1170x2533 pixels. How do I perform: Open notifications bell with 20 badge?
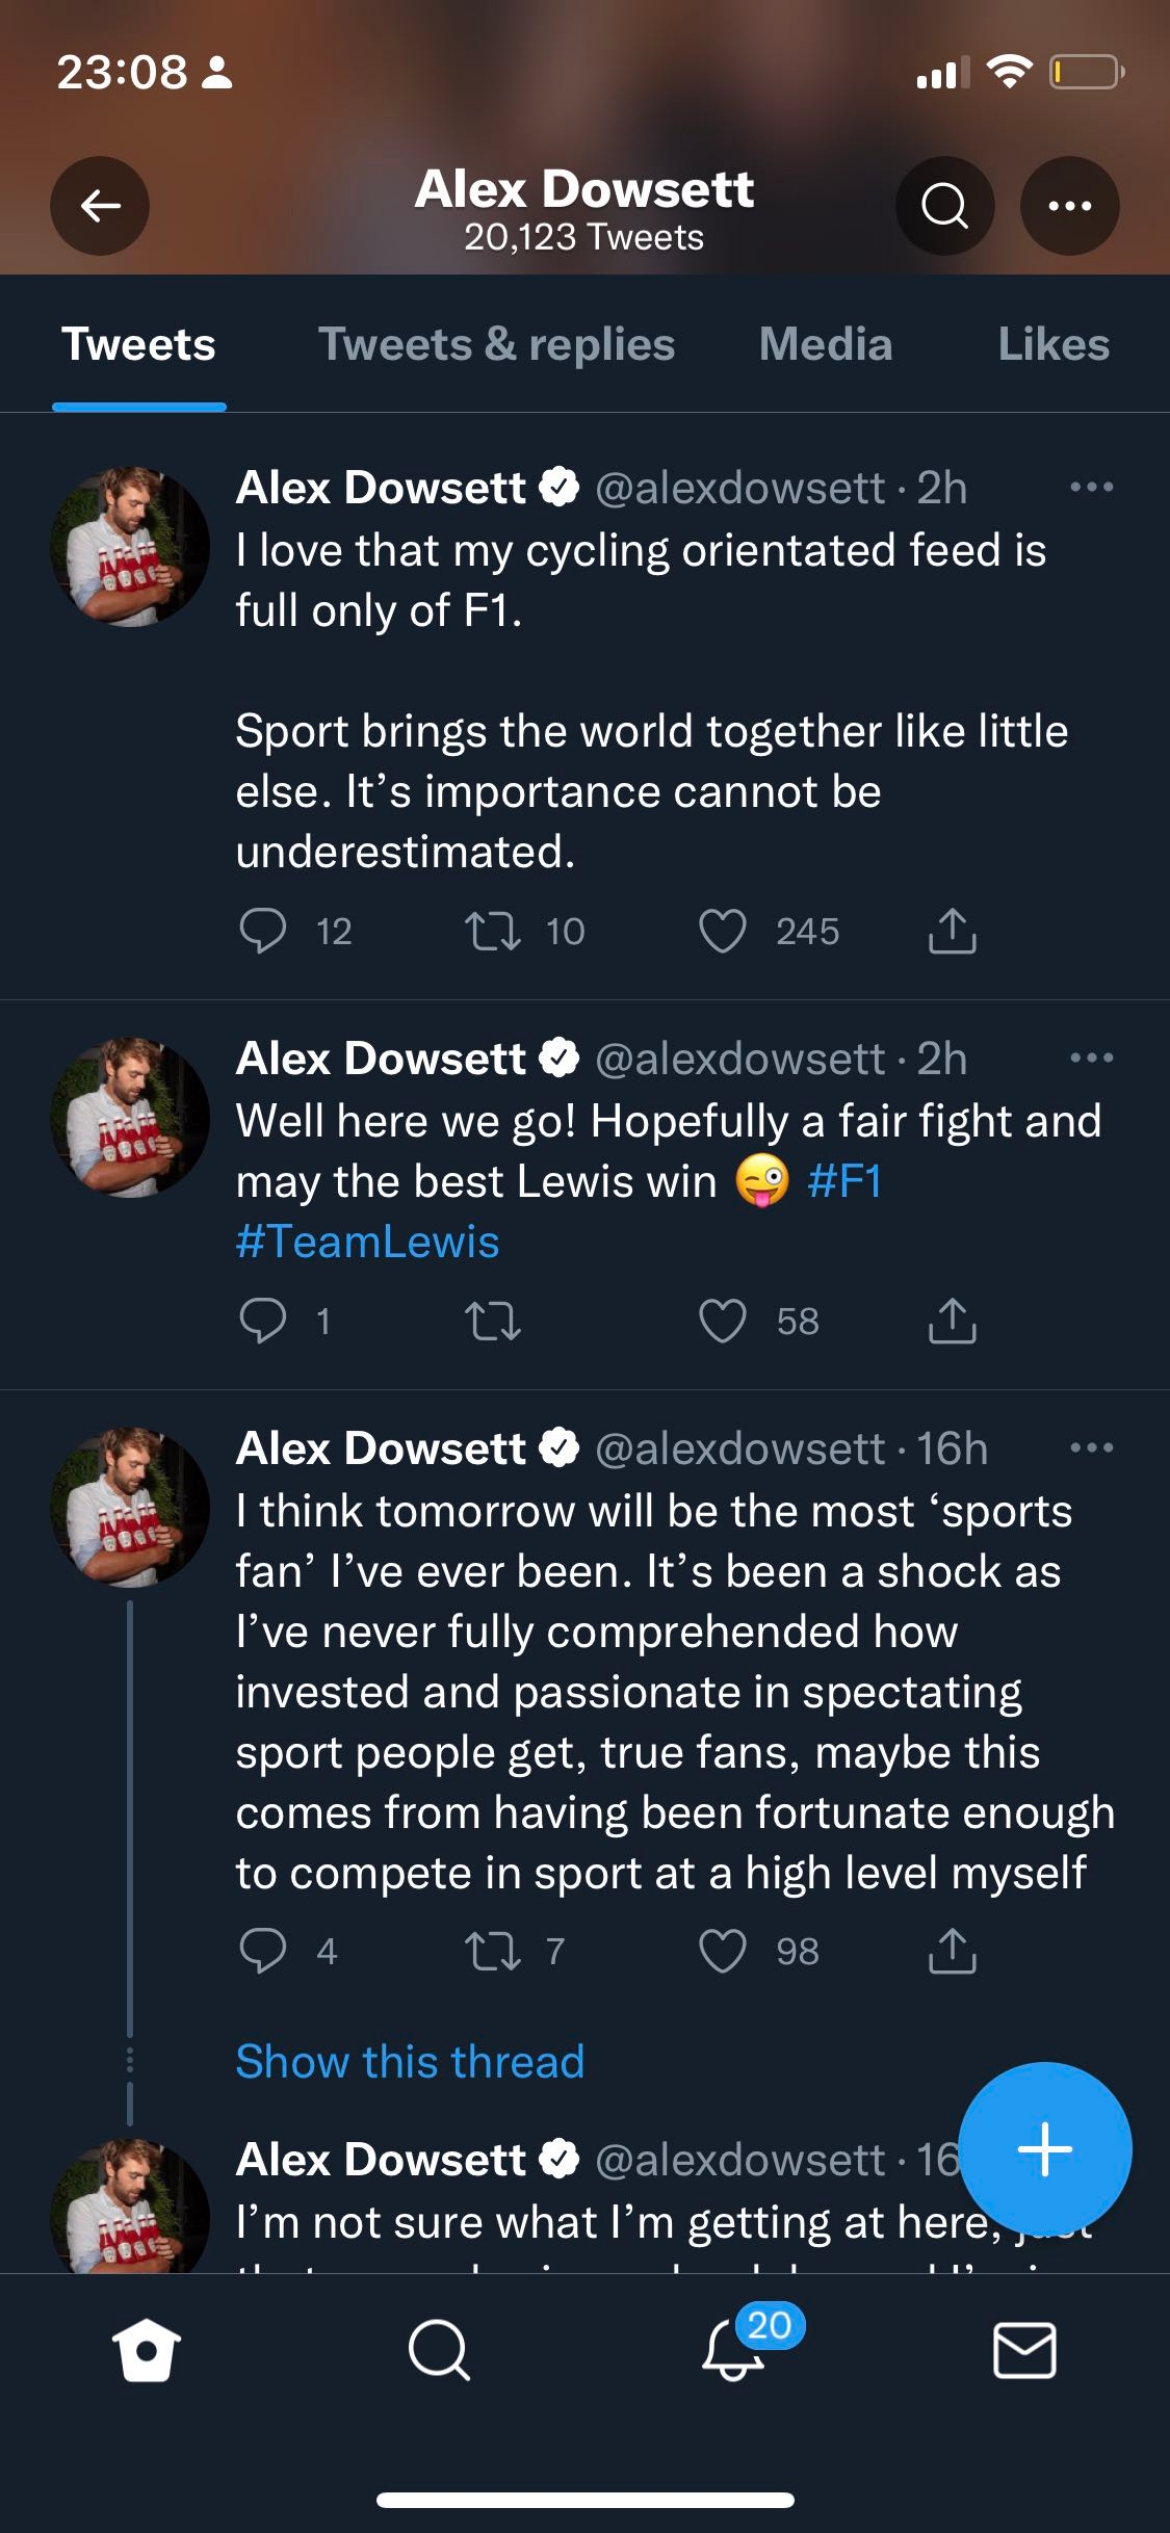click(735, 2349)
